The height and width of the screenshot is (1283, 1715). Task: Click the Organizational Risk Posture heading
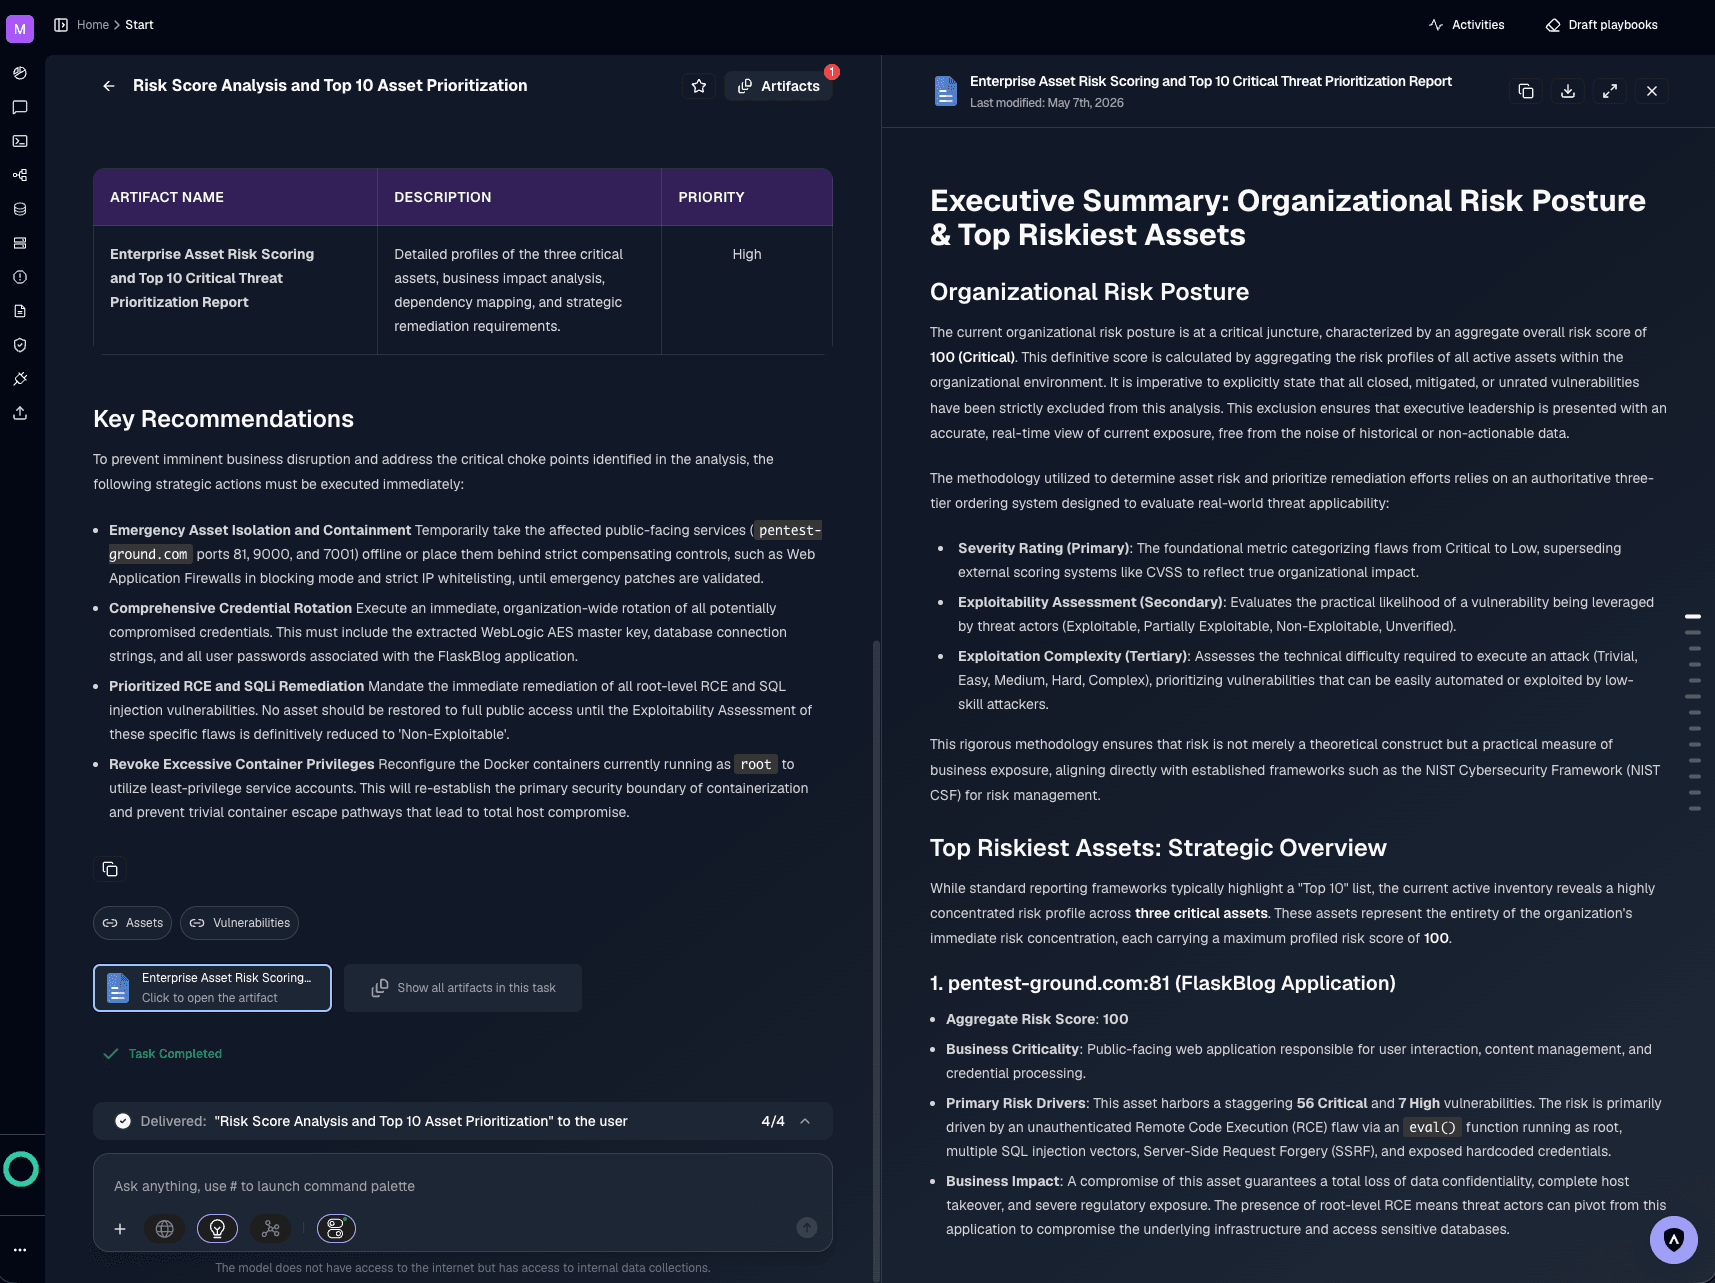tap(1089, 292)
